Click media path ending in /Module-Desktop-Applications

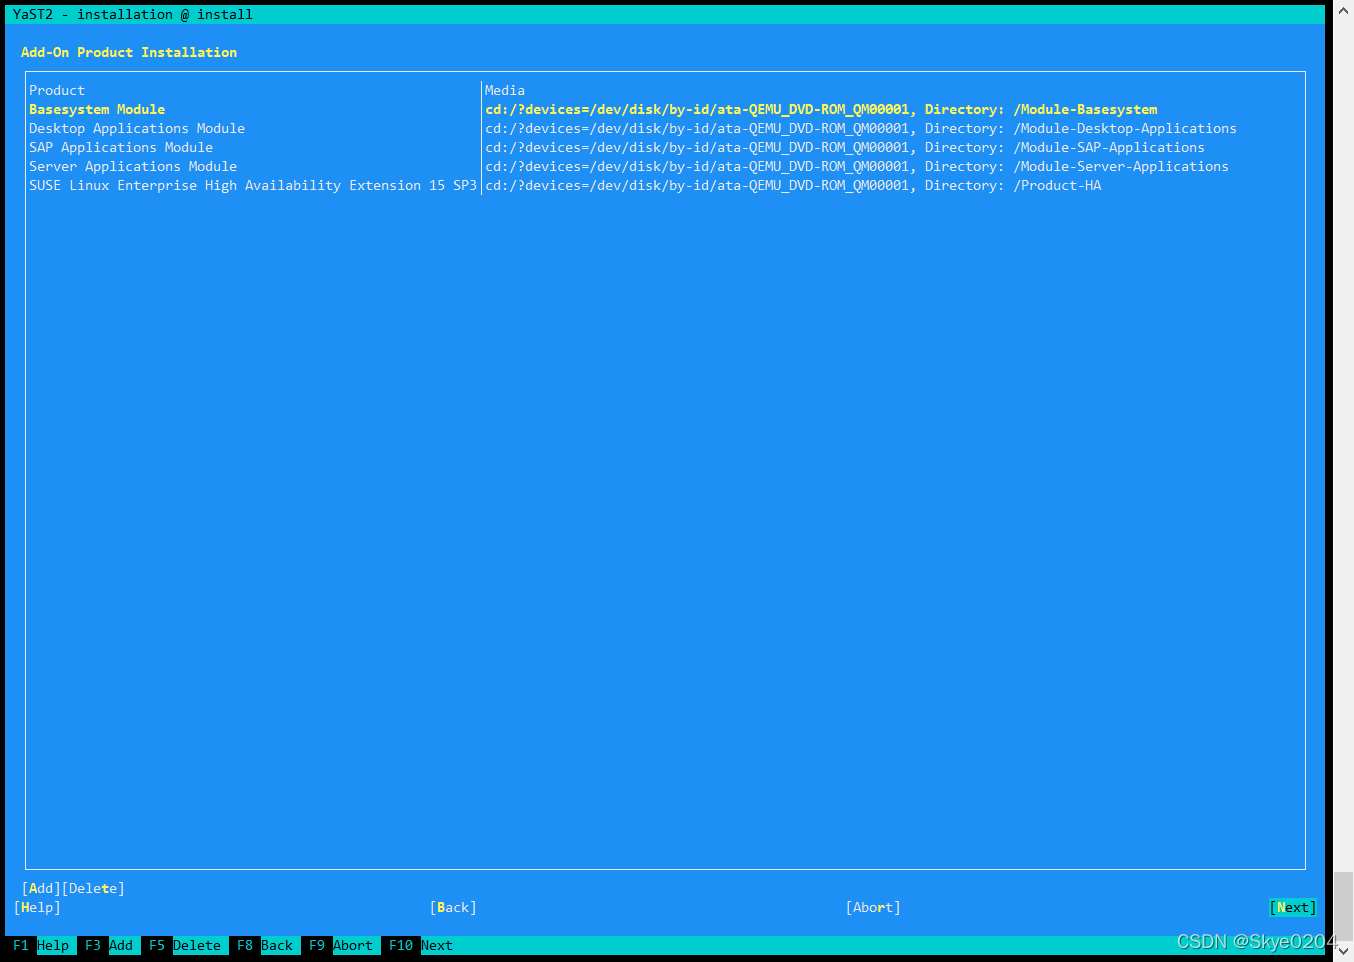point(861,129)
